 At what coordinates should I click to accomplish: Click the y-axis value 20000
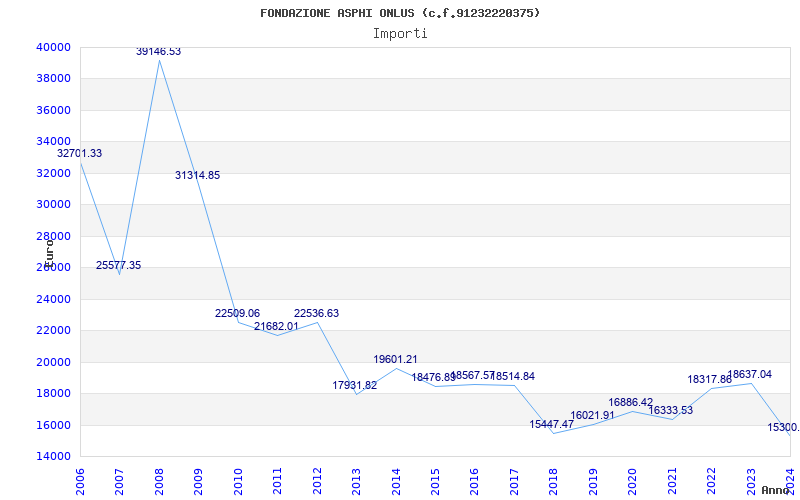click(53, 362)
